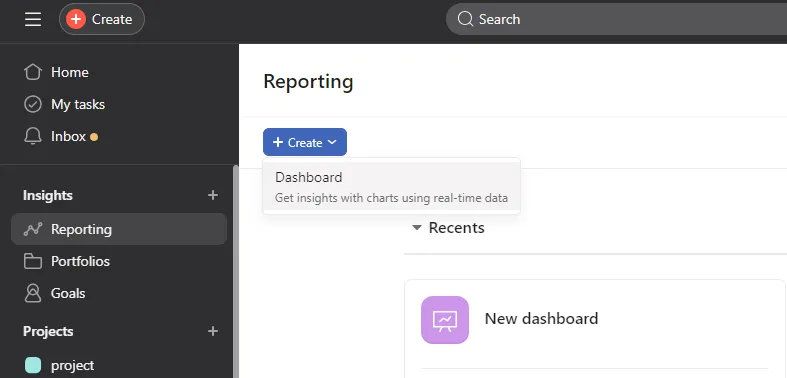Open the hamburger navigation menu
787x378 pixels.
coord(33,20)
